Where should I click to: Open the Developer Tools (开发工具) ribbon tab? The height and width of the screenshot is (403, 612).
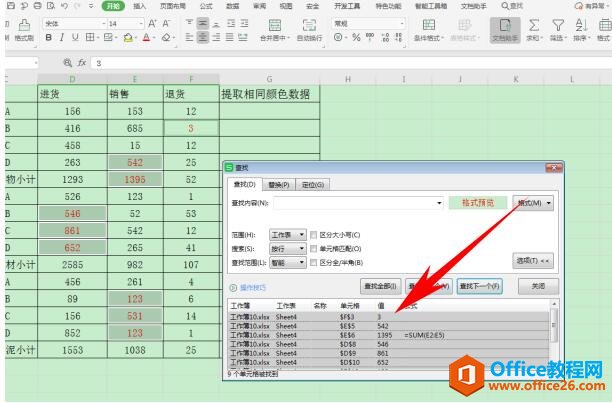tap(347, 6)
